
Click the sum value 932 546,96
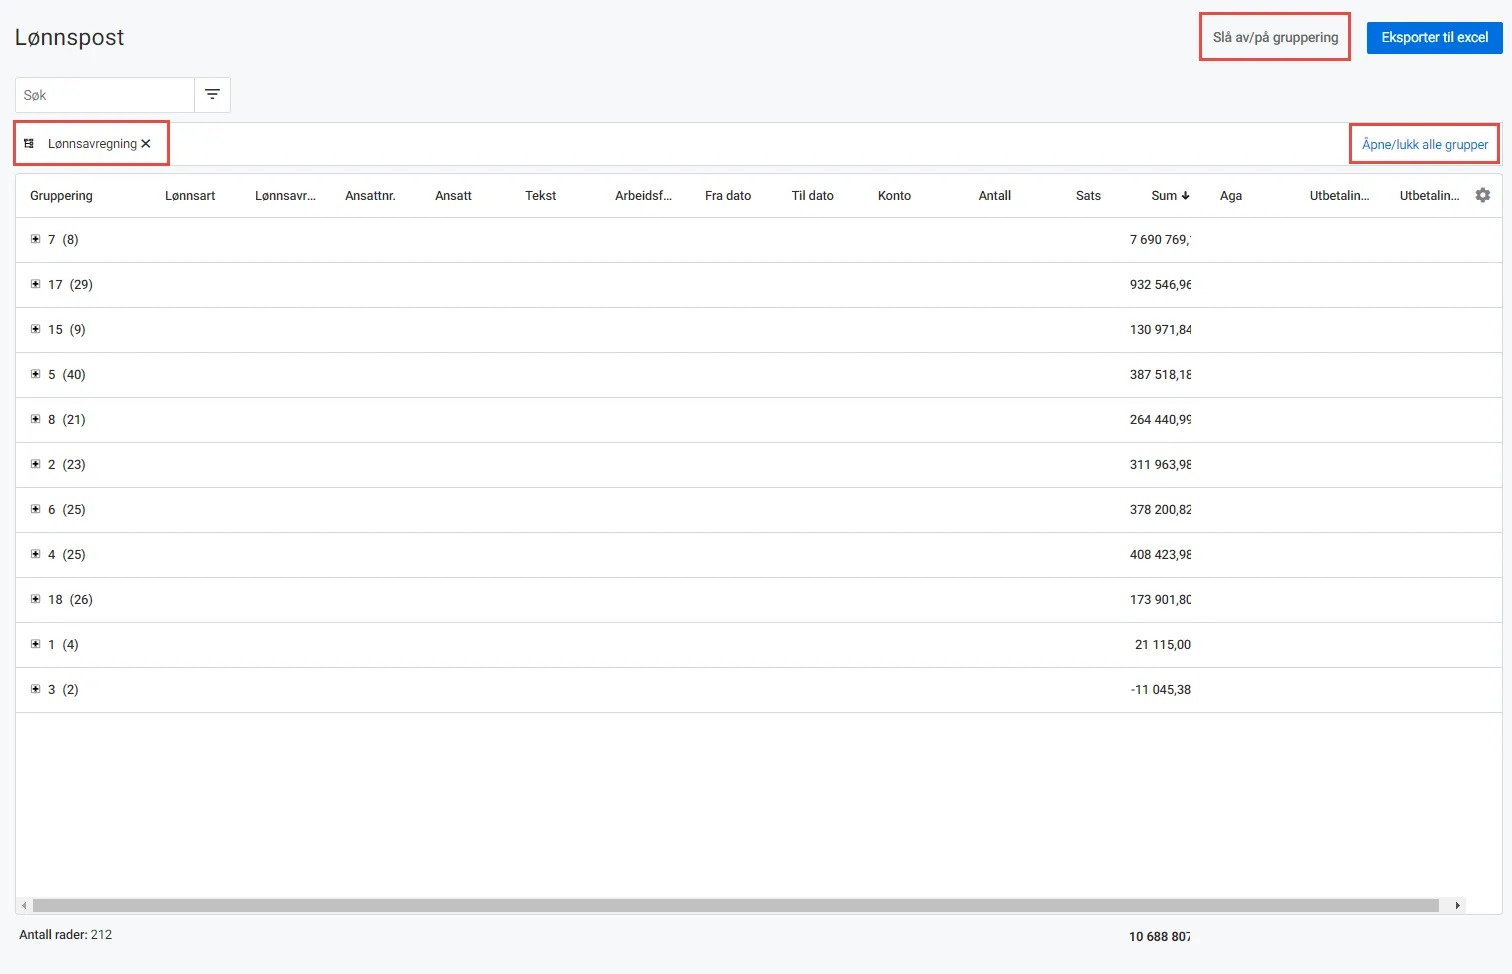(x=1160, y=284)
